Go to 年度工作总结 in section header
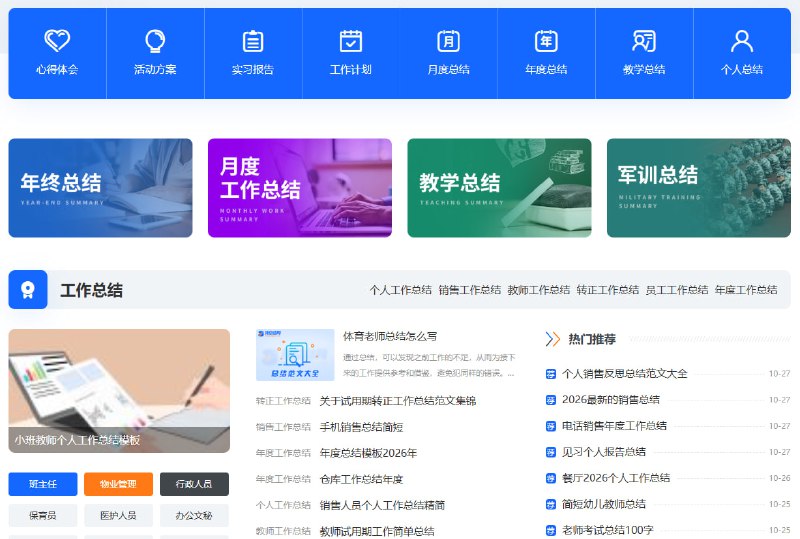 [746, 290]
